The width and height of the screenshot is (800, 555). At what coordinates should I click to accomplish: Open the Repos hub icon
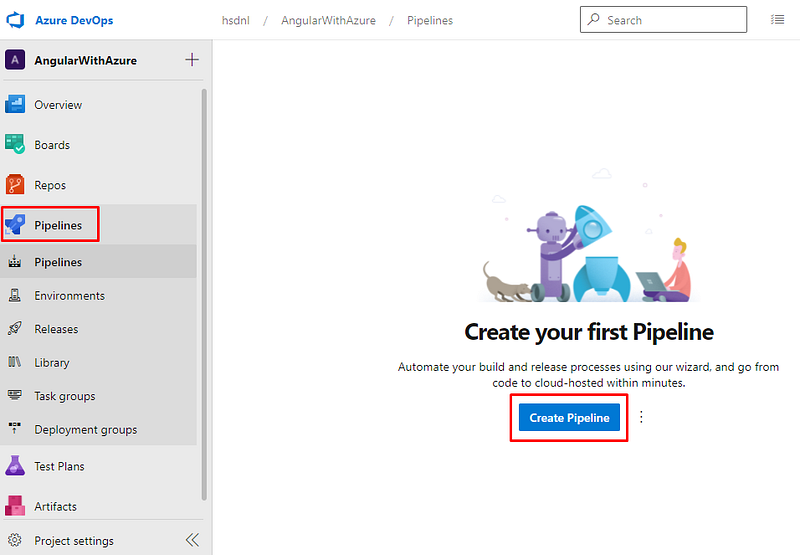point(15,185)
